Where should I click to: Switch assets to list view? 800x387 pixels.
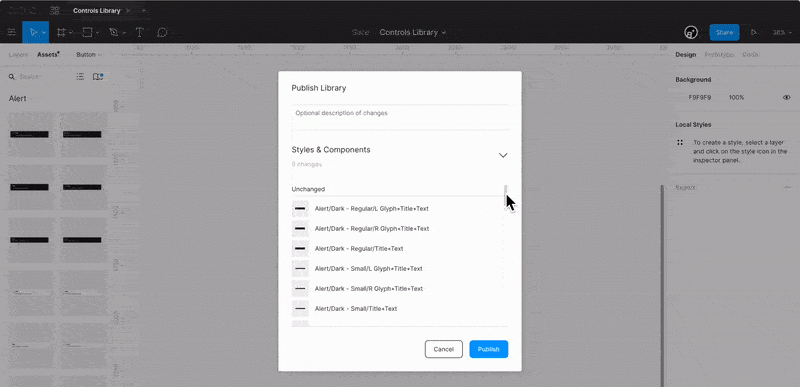[80, 76]
